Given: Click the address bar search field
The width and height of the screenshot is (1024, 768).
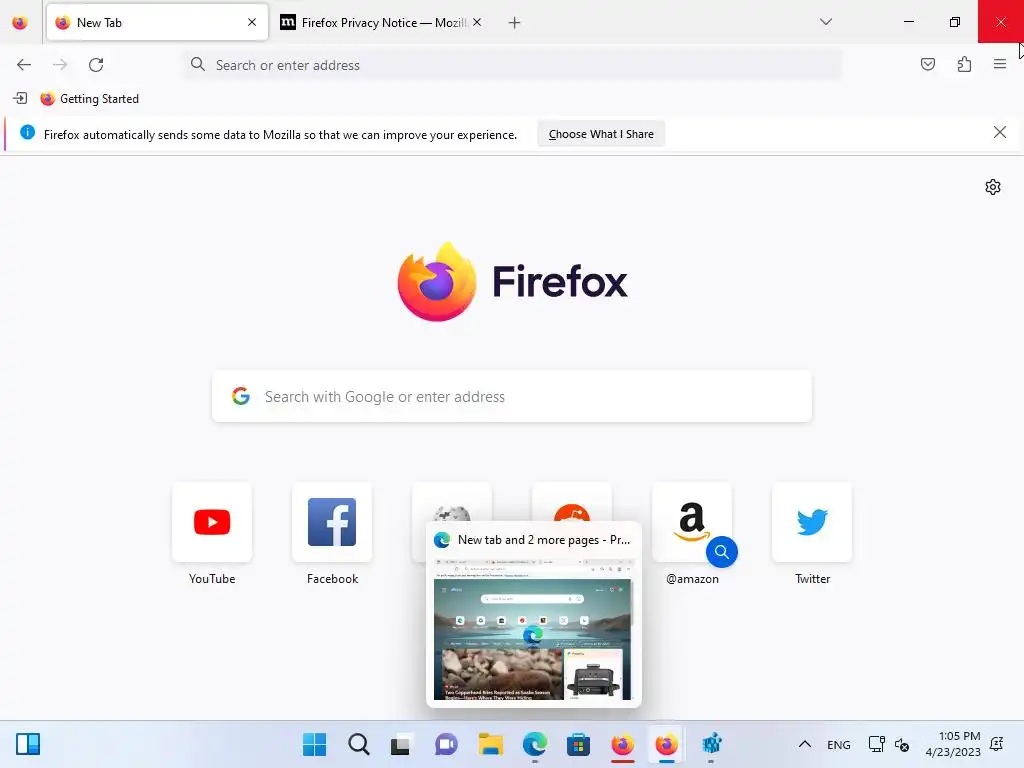Looking at the screenshot, I should [512, 65].
